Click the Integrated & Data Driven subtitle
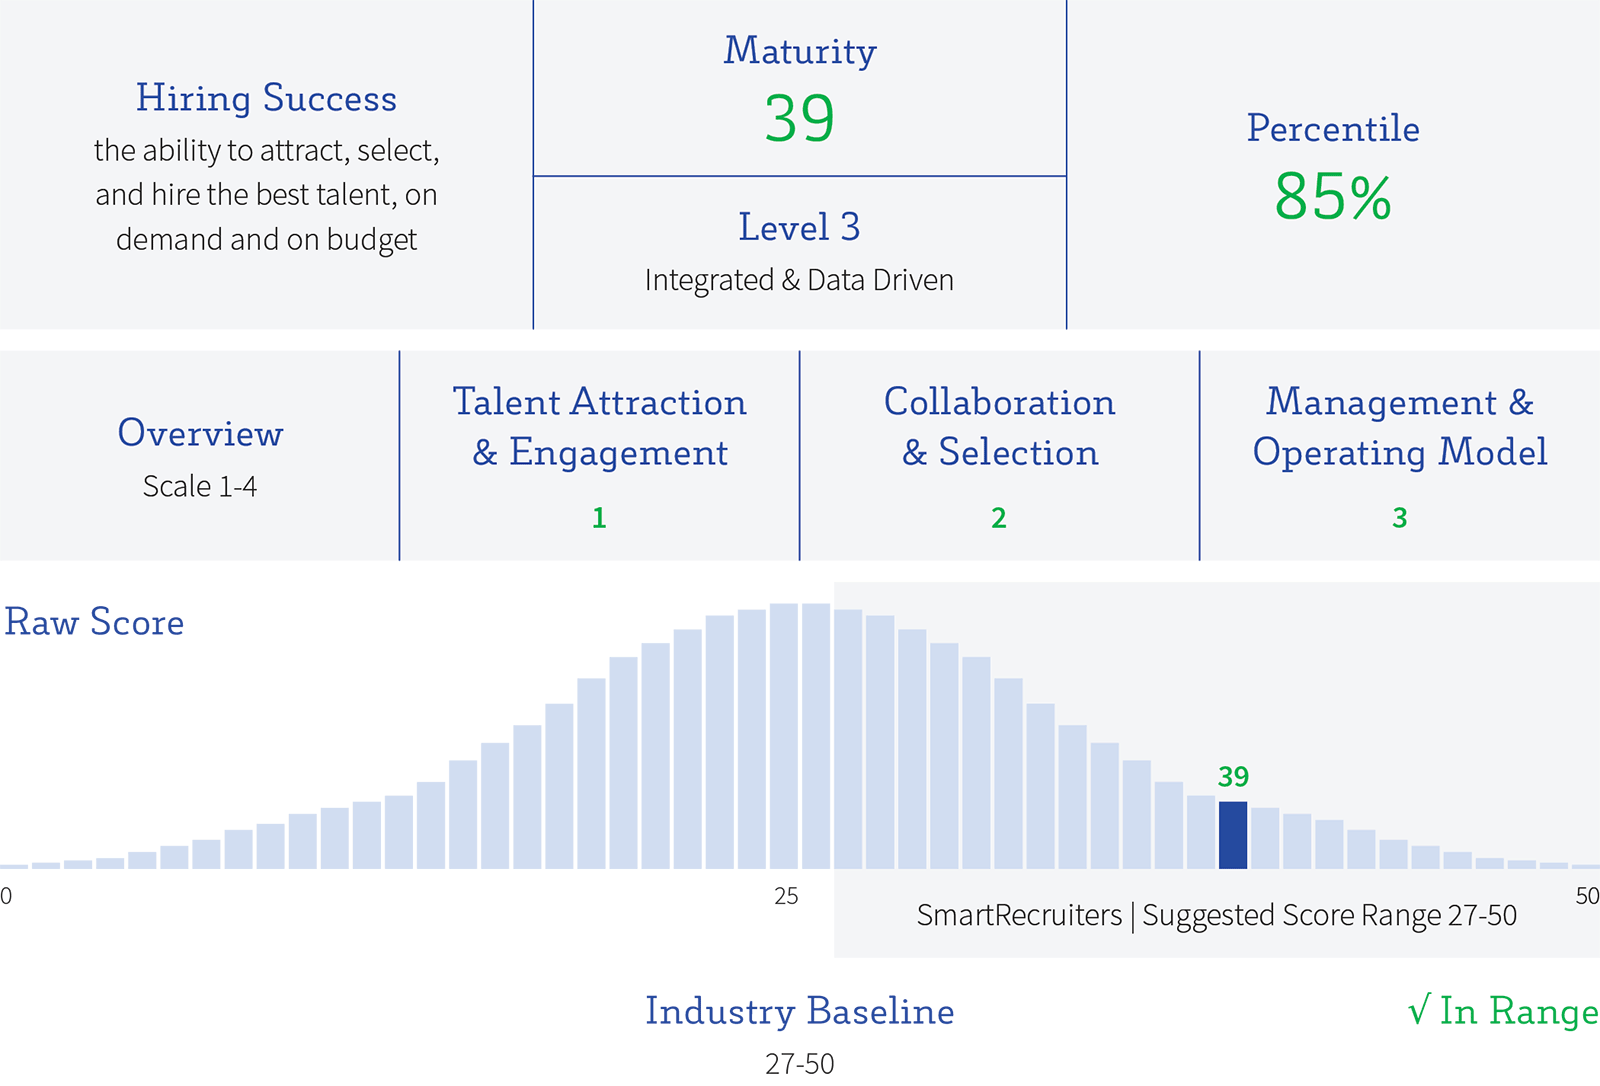 click(x=799, y=280)
